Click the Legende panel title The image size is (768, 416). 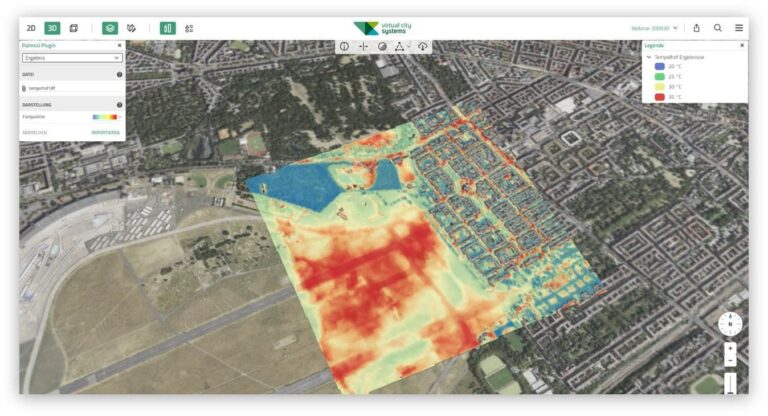[654, 45]
